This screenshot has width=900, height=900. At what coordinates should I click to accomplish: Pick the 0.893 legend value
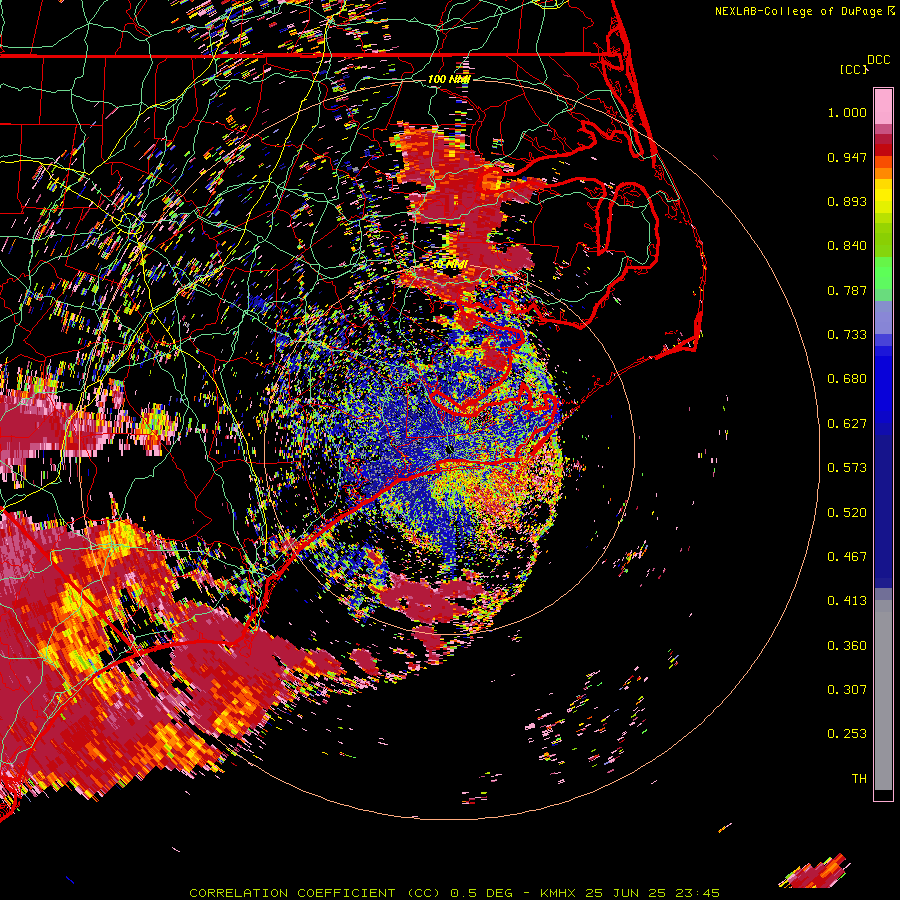coord(847,201)
